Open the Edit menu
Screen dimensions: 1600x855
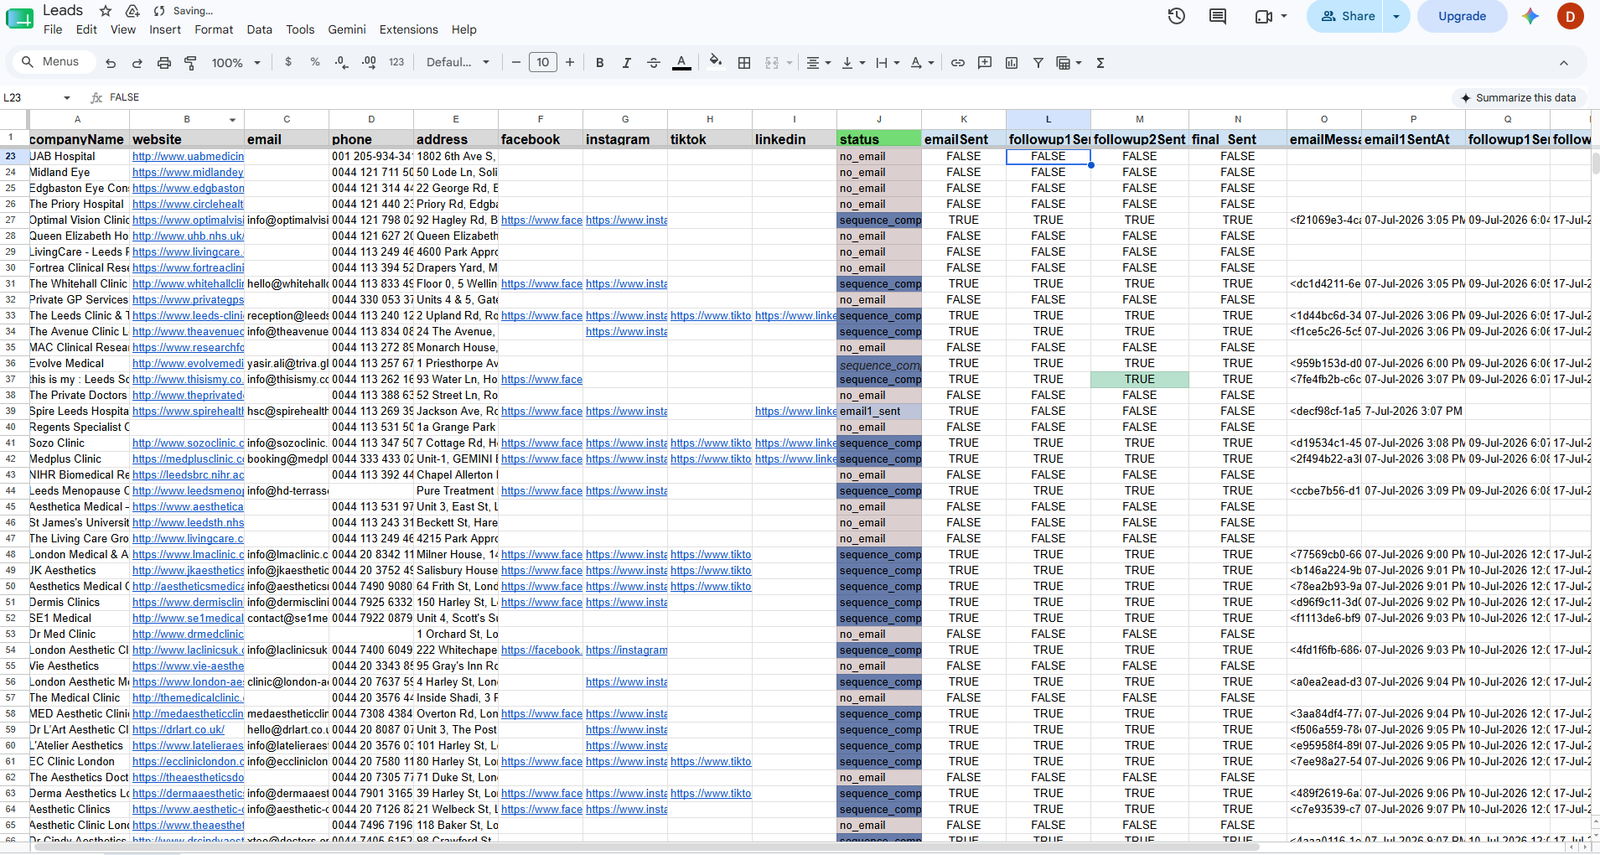coord(87,30)
